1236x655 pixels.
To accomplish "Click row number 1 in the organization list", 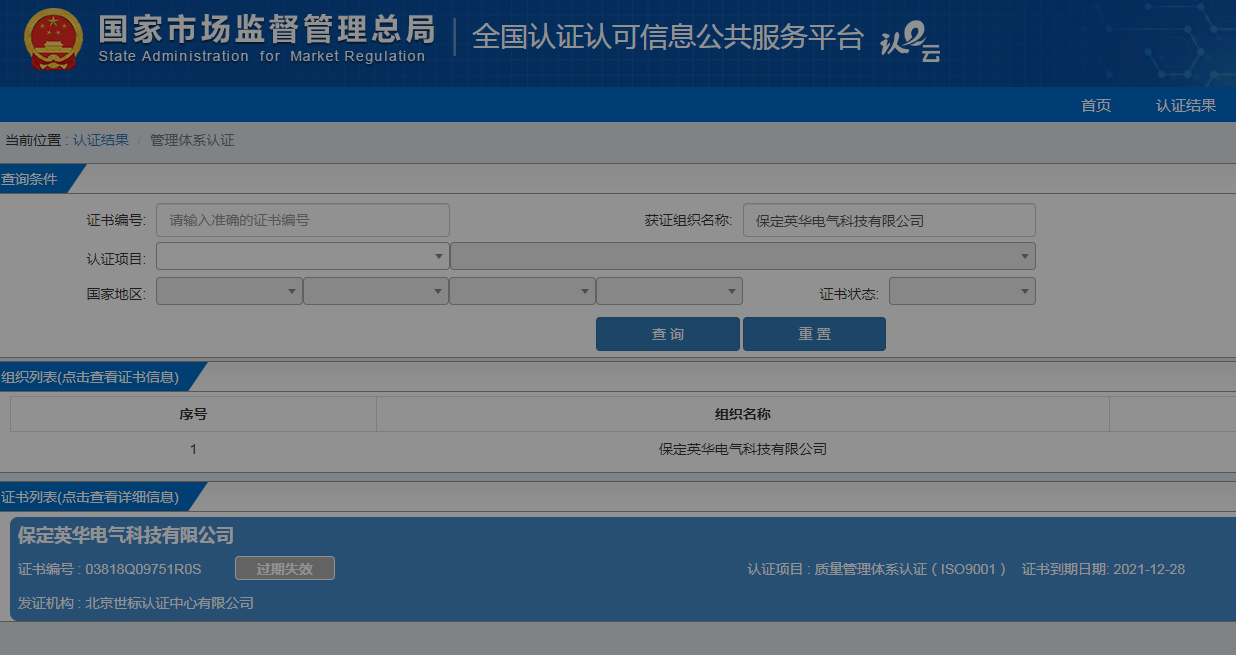I will click(193, 450).
